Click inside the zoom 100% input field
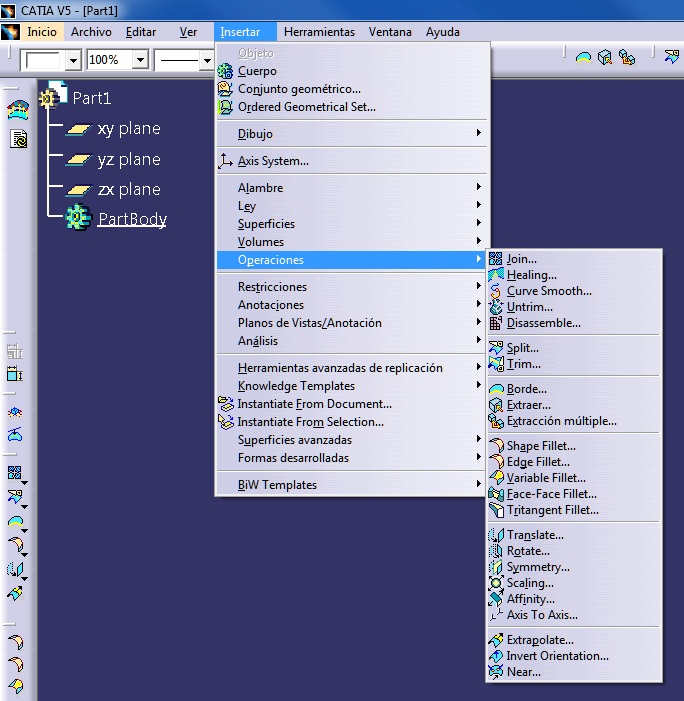684x701 pixels. (x=110, y=59)
